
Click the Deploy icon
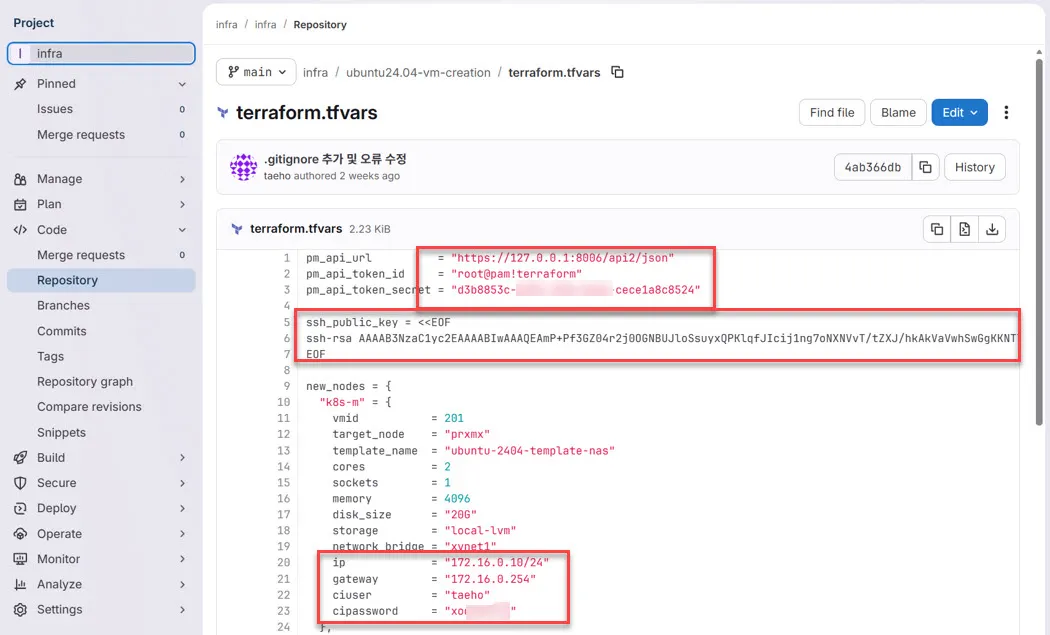tap(20, 508)
